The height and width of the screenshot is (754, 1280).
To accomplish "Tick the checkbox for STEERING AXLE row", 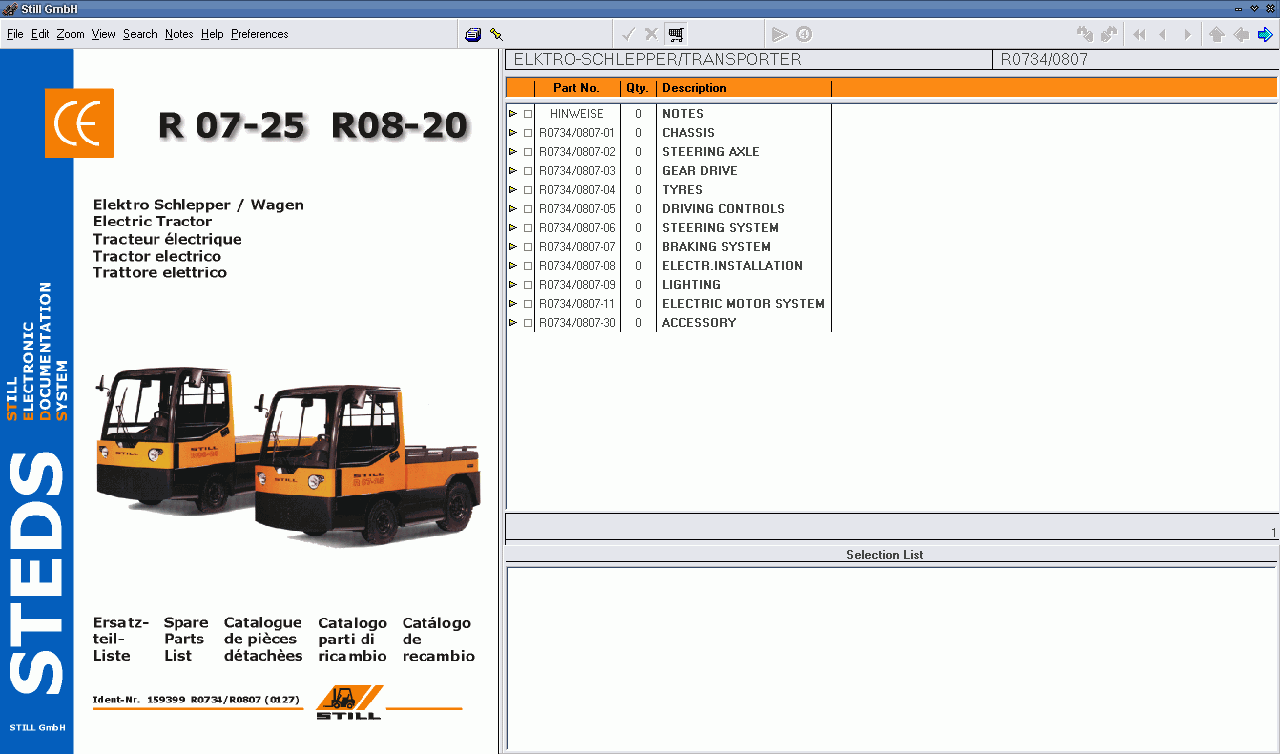I will pos(528,152).
